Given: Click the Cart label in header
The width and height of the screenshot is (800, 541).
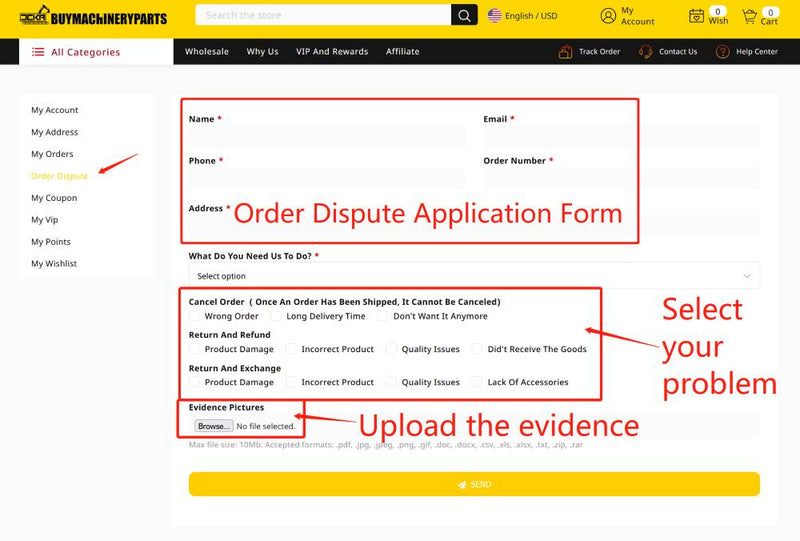Looking at the screenshot, I should tap(769, 21).
